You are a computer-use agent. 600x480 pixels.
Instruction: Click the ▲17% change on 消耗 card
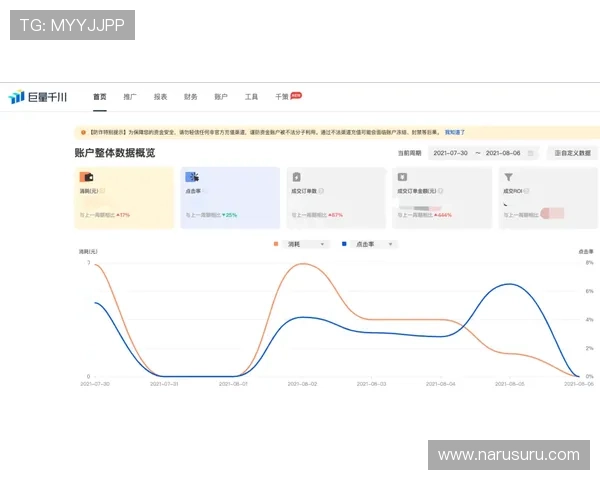123,215
